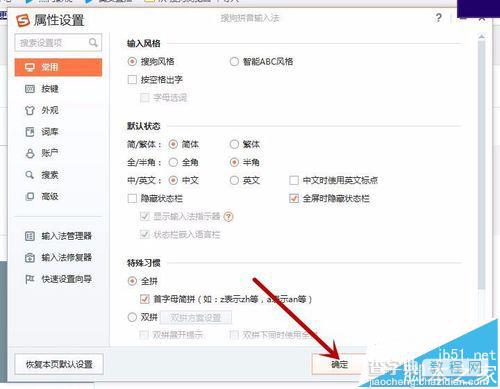Click the 输入法修复器 toolbox icon
The image size is (500, 389).
(x=30, y=257)
